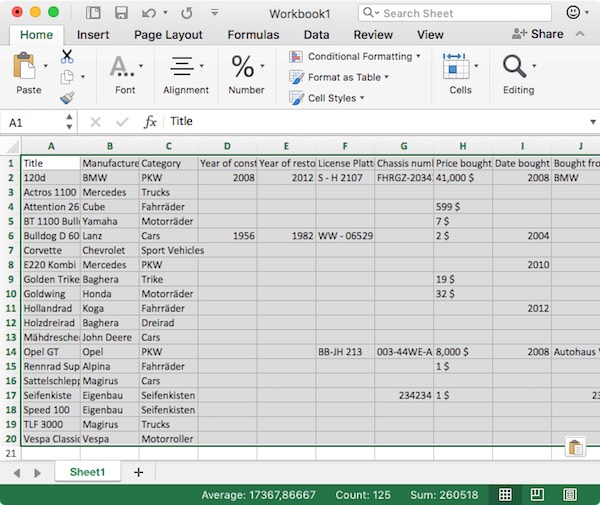The image size is (600, 505).
Task: Open the Paste options dropdown arrow
Action: click(x=46, y=66)
